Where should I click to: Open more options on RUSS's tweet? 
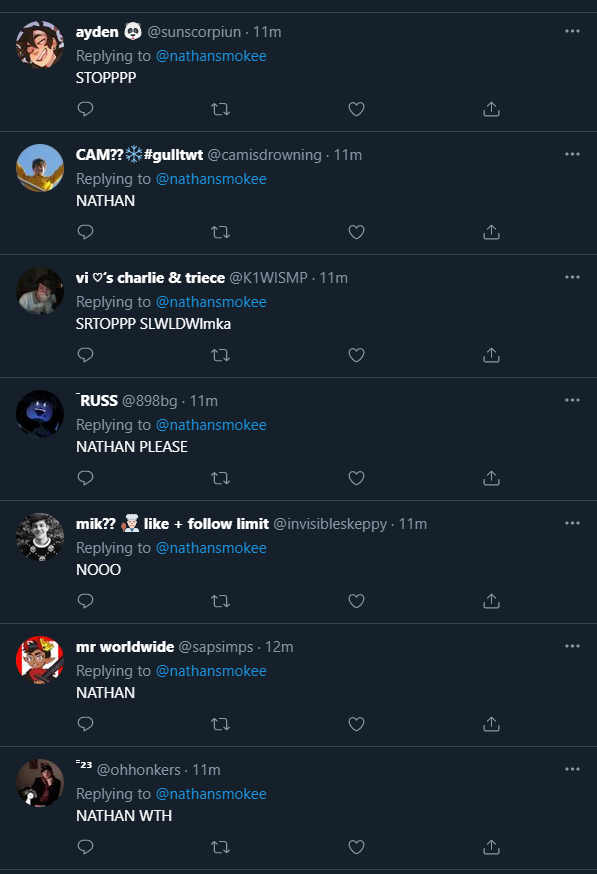pyautogui.click(x=572, y=400)
